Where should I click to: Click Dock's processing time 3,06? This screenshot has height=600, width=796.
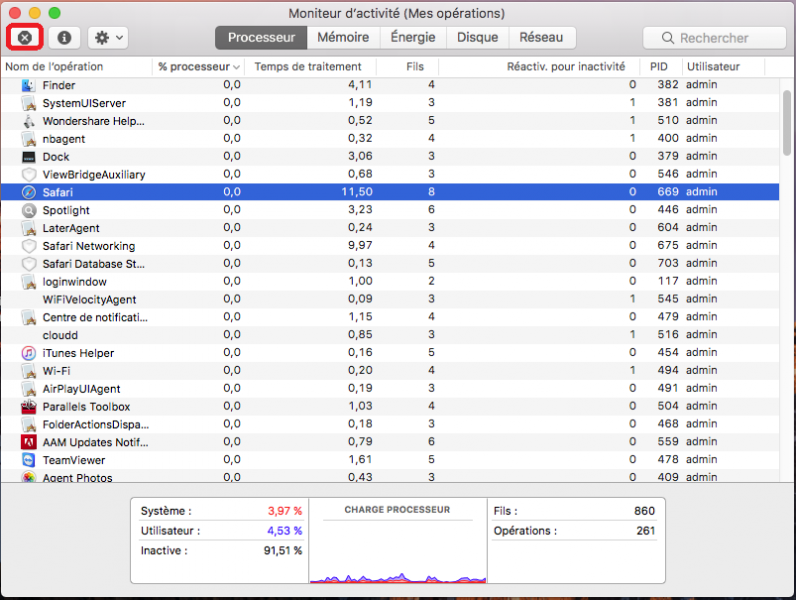tap(360, 156)
